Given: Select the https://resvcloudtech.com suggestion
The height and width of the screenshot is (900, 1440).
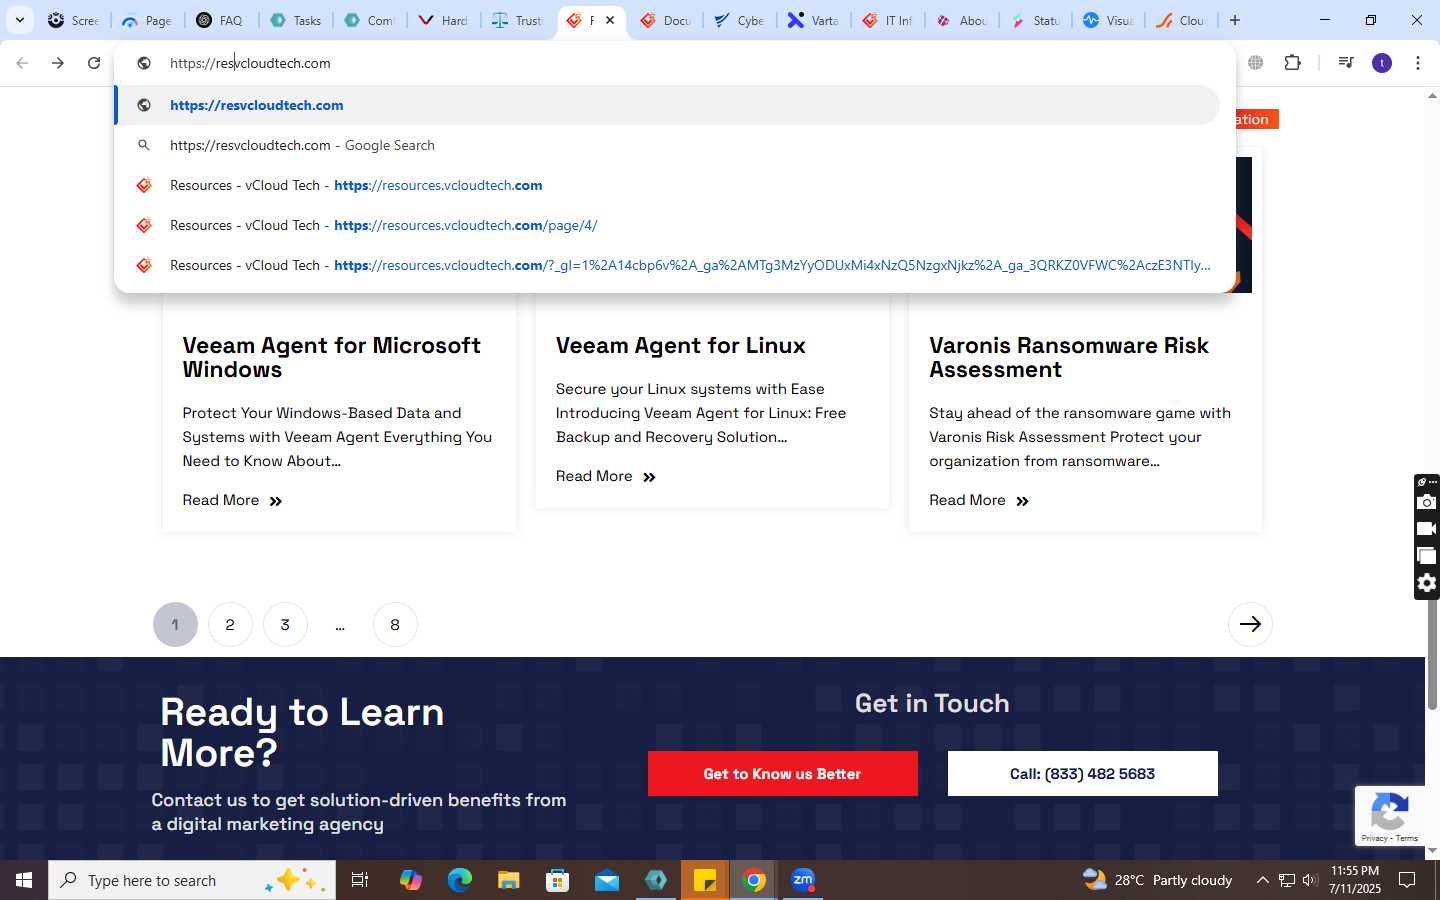Looking at the screenshot, I should tap(667, 105).
